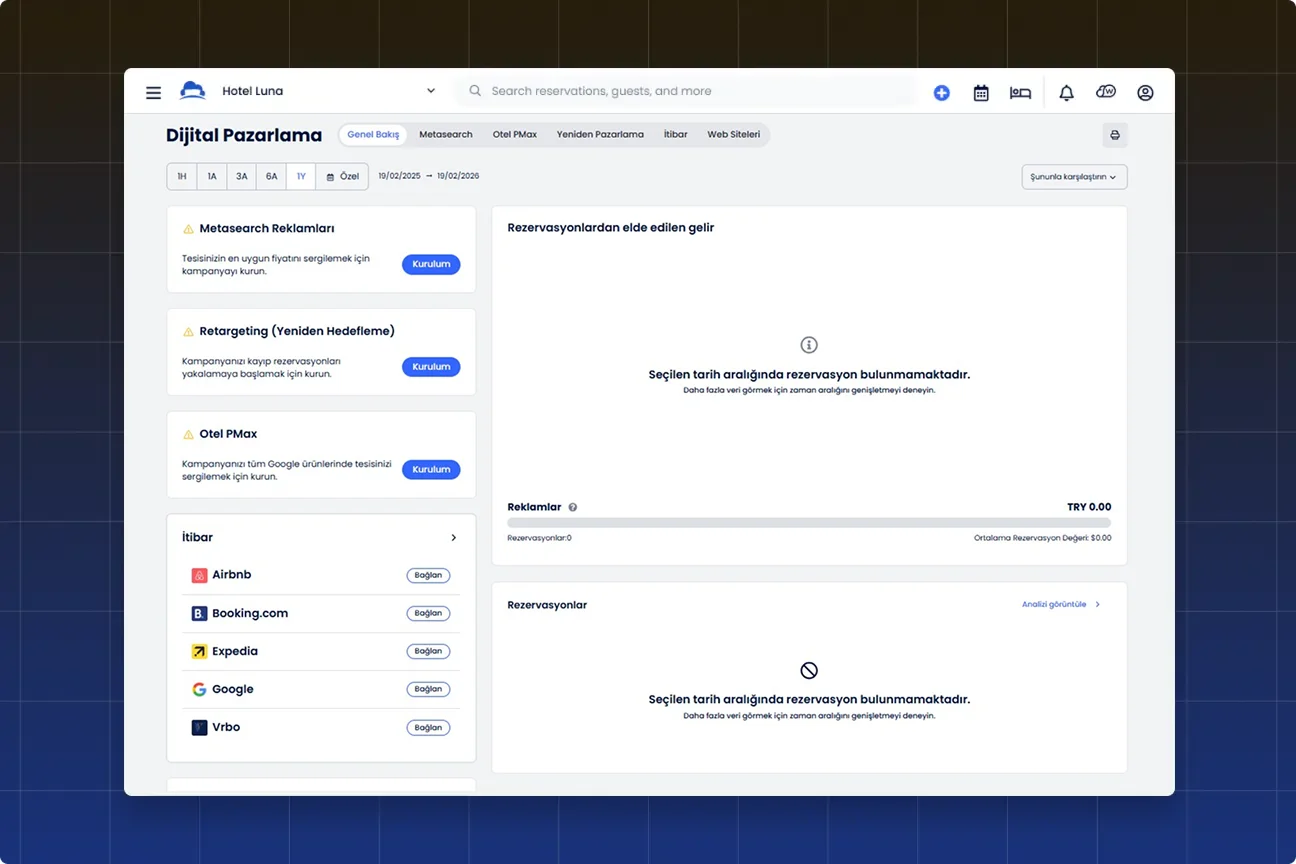Click the printer icon near Dijital Pazarlama
The height and width of the screenshot is (864, 1296).
(1114, 134)
